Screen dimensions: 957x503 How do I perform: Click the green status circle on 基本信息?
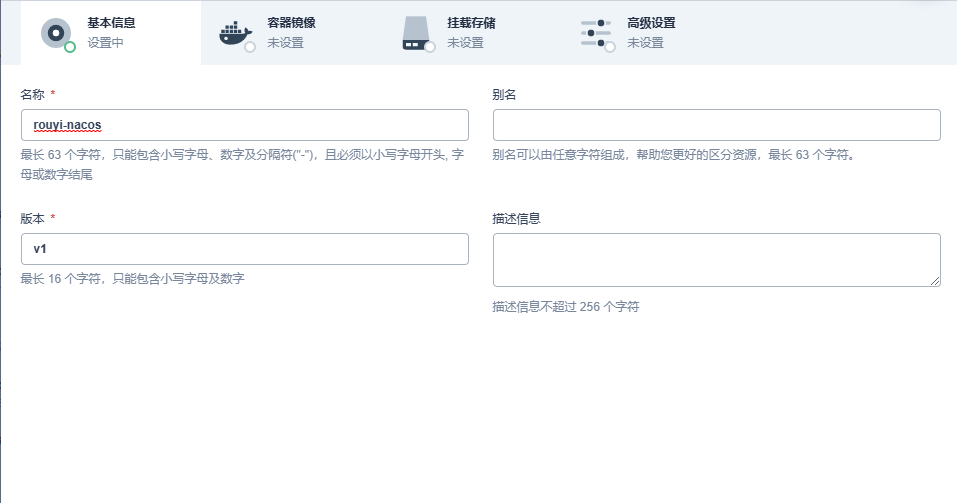point(70,46)
